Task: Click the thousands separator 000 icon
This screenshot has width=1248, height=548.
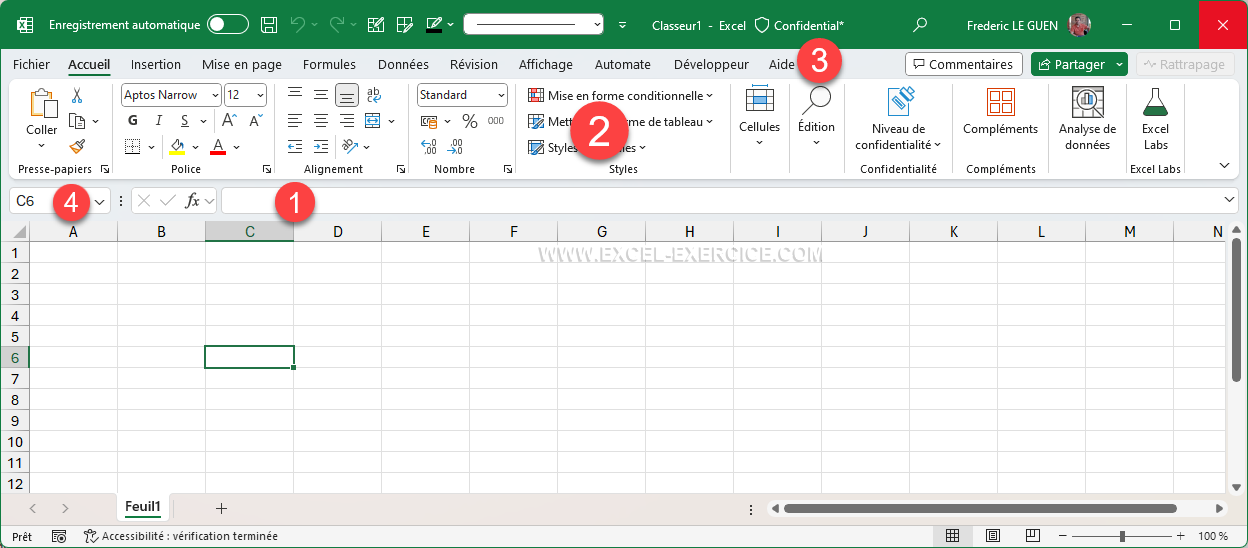Action: (496, 121)
